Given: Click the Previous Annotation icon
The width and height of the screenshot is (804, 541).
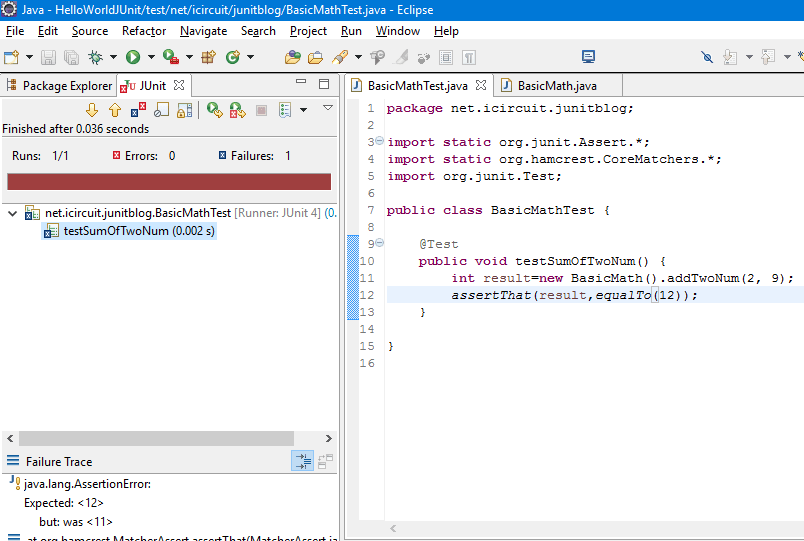Looking at the screenshot, I should 768,57.
